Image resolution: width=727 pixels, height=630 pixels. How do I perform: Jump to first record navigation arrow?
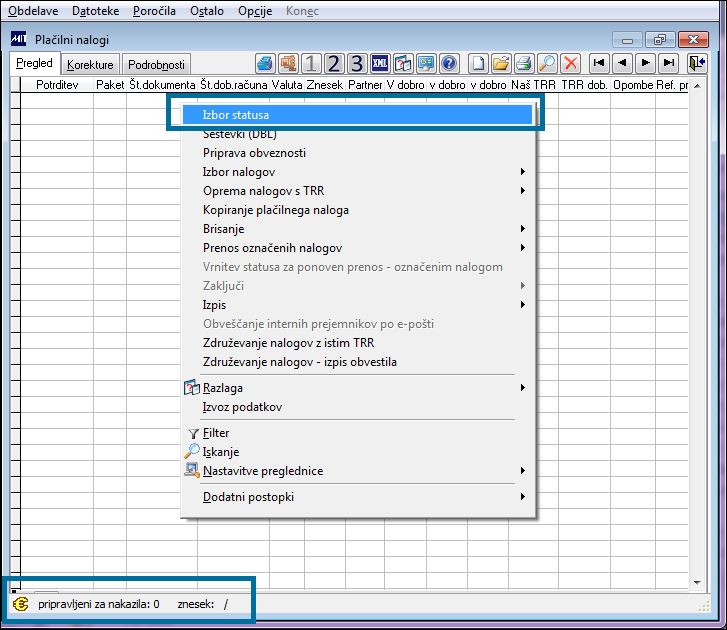(x=599, y=63)
